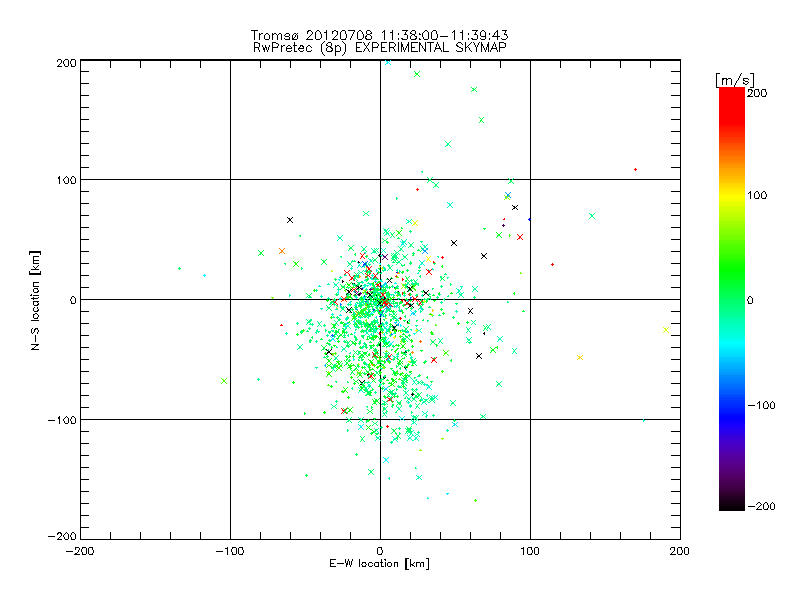The width and height of the screenshot is (800, 600).
Task: Click the colorbar label '-100'
Action: tap(761, 406)
